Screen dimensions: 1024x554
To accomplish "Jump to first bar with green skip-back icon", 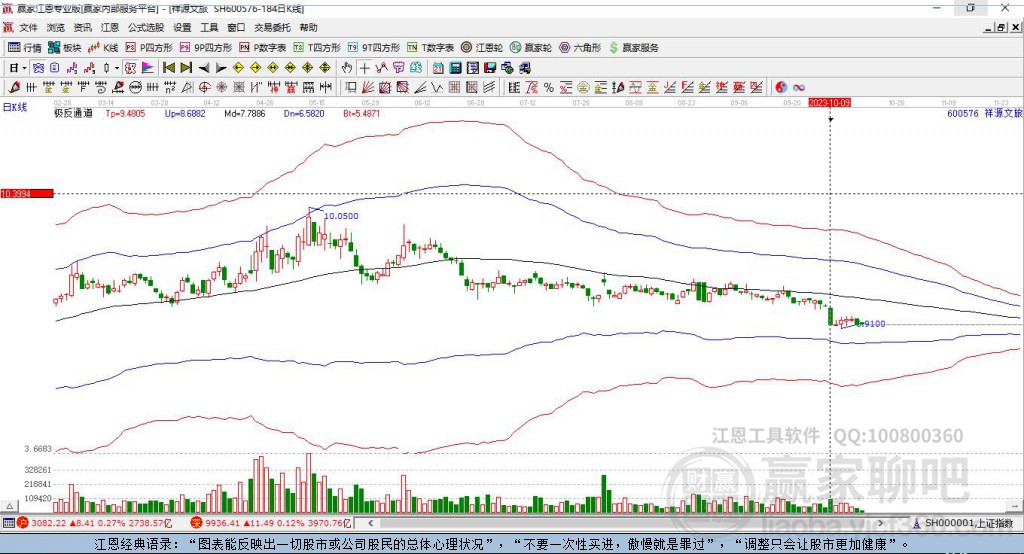I will 168,68.
